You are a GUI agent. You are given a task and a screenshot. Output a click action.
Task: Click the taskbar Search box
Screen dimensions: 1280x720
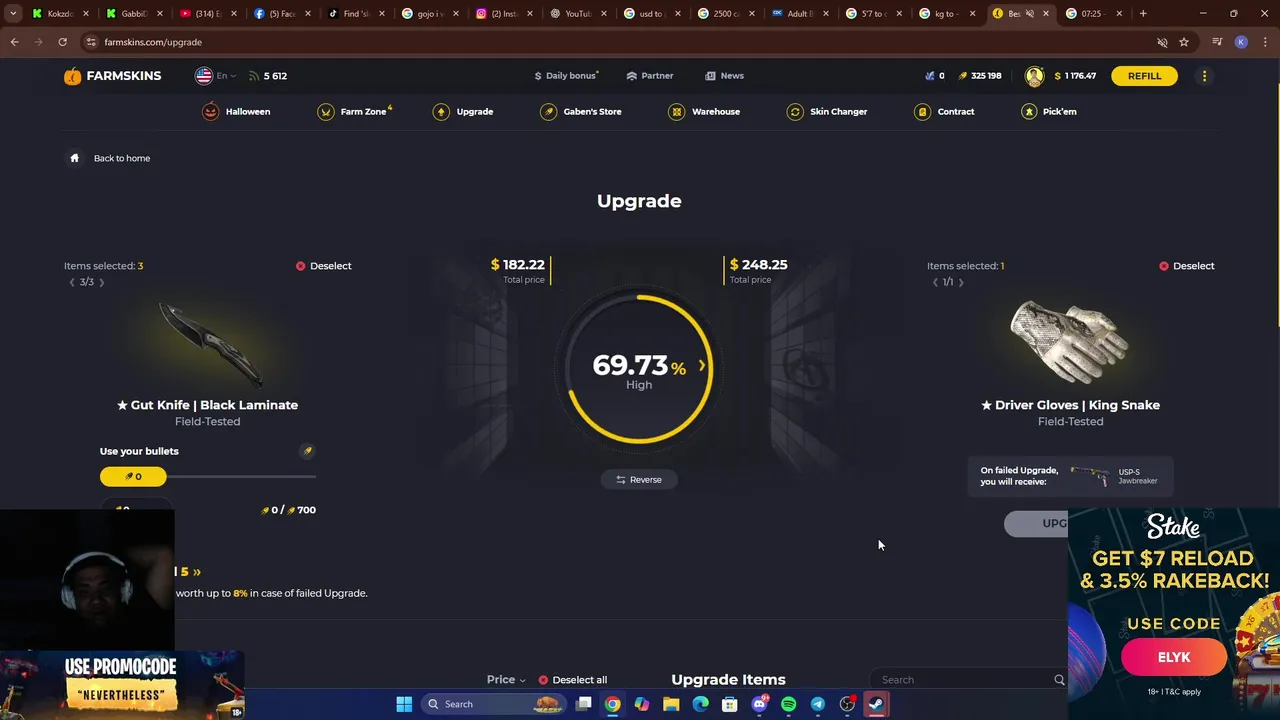[x=492, y=704]
